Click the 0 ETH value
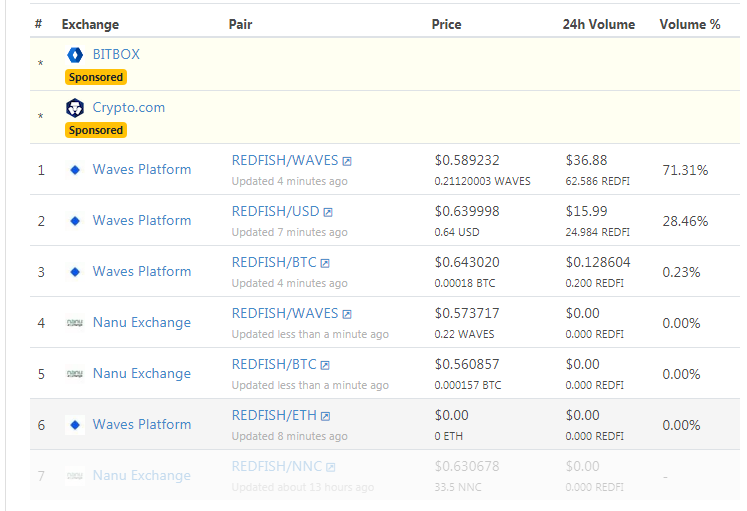This screenshot has width=747, height=511. click(x=448, y=436)
